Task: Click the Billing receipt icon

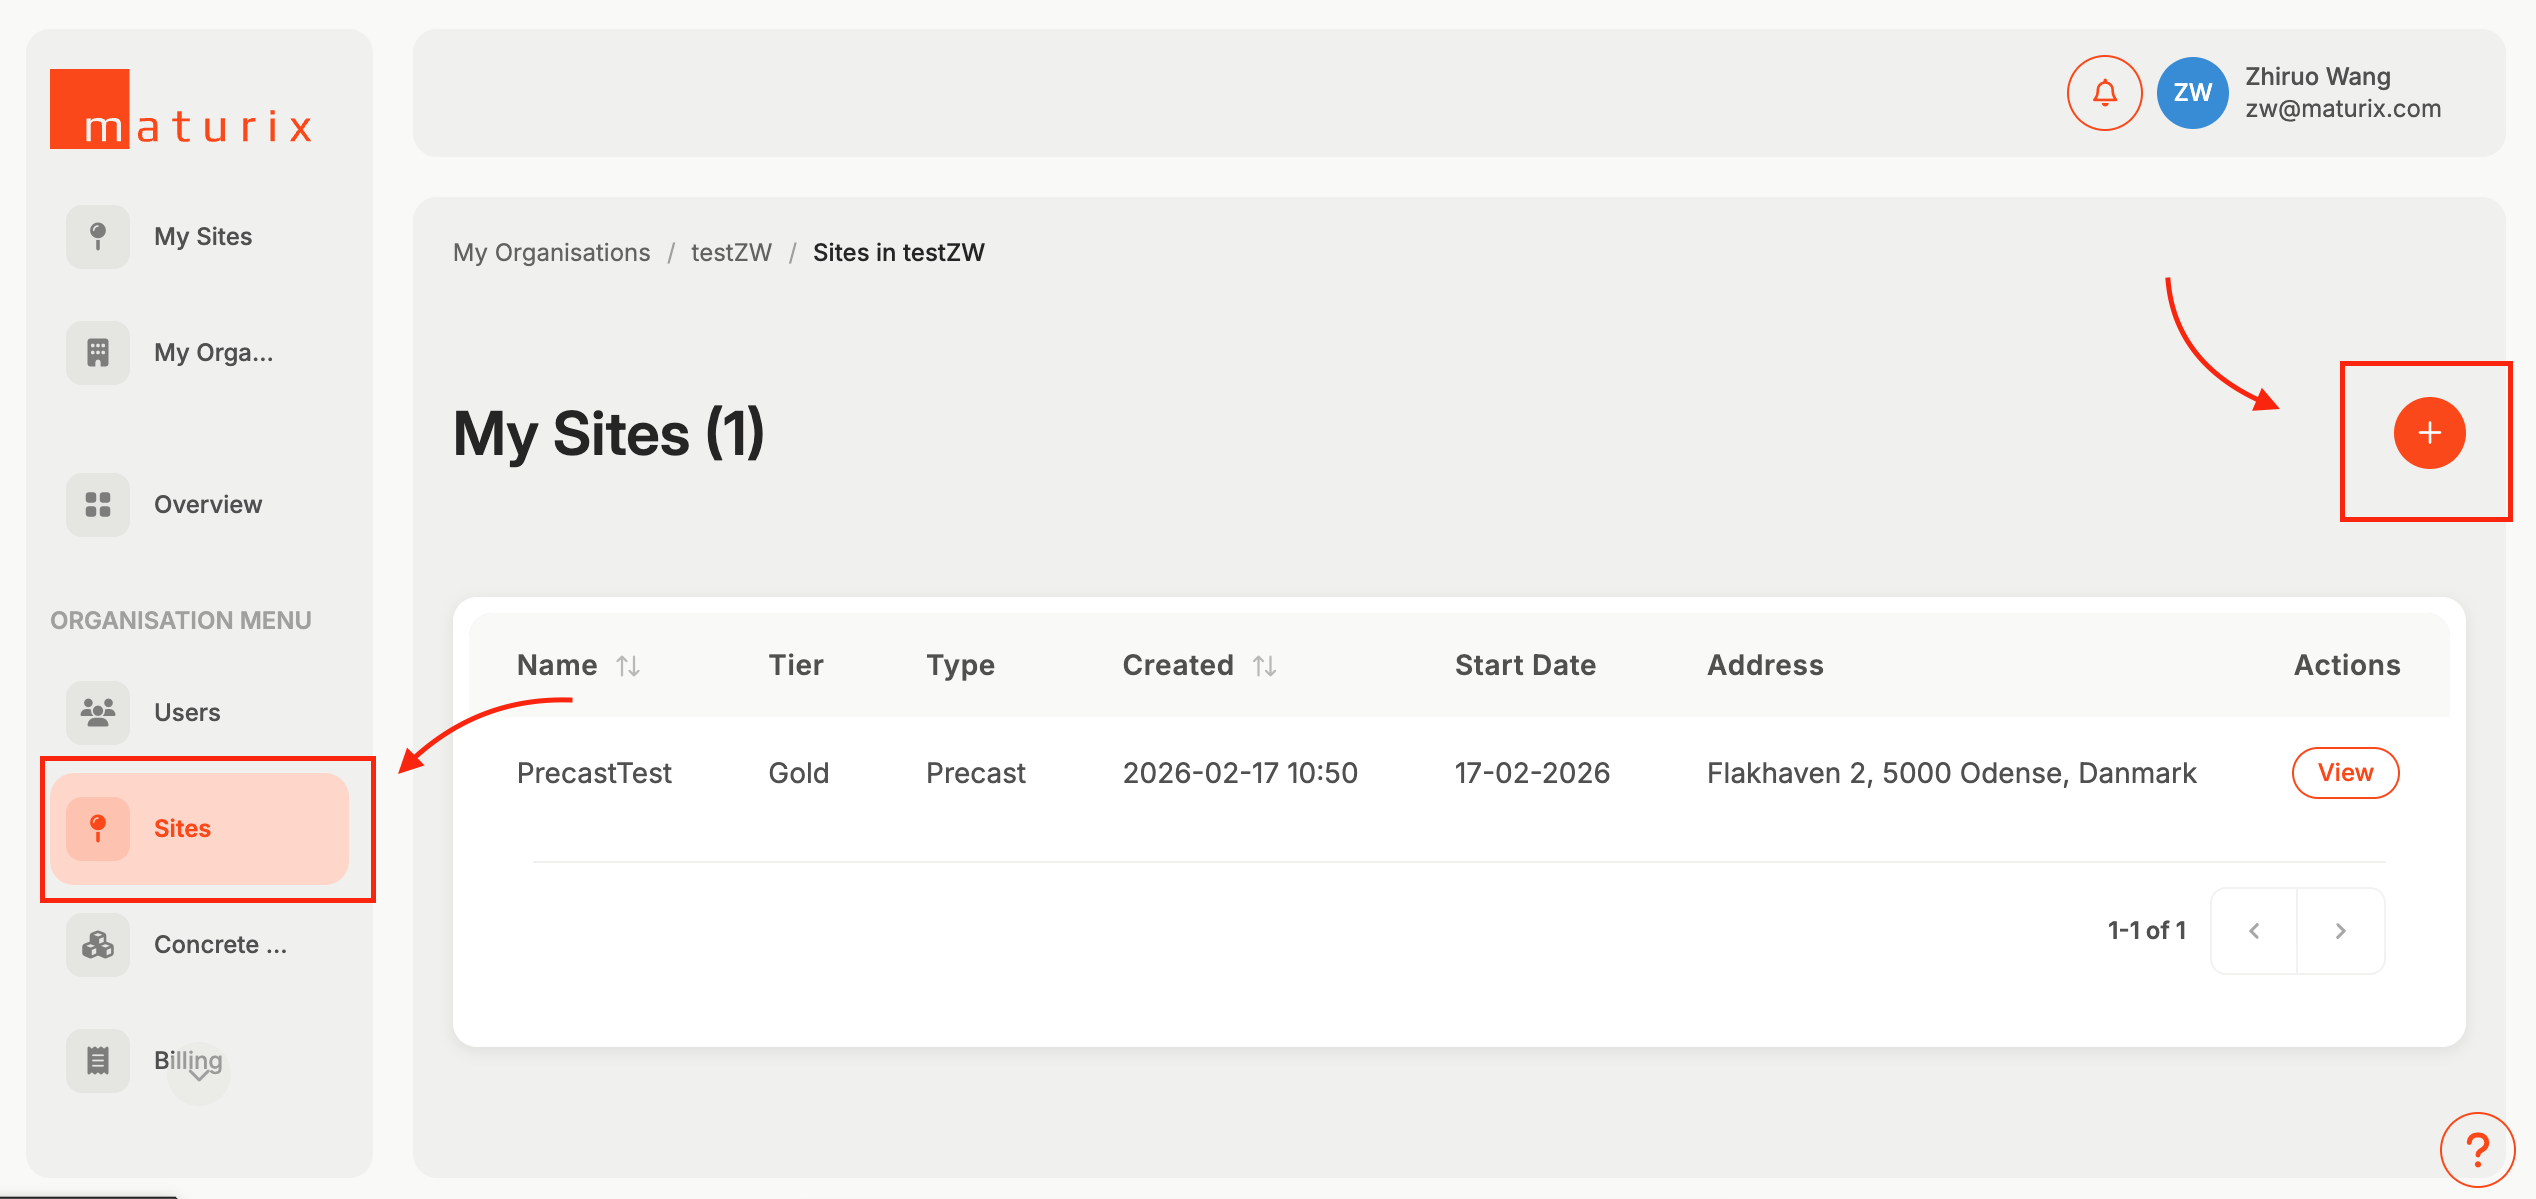Action: [x=98, y=1061]
